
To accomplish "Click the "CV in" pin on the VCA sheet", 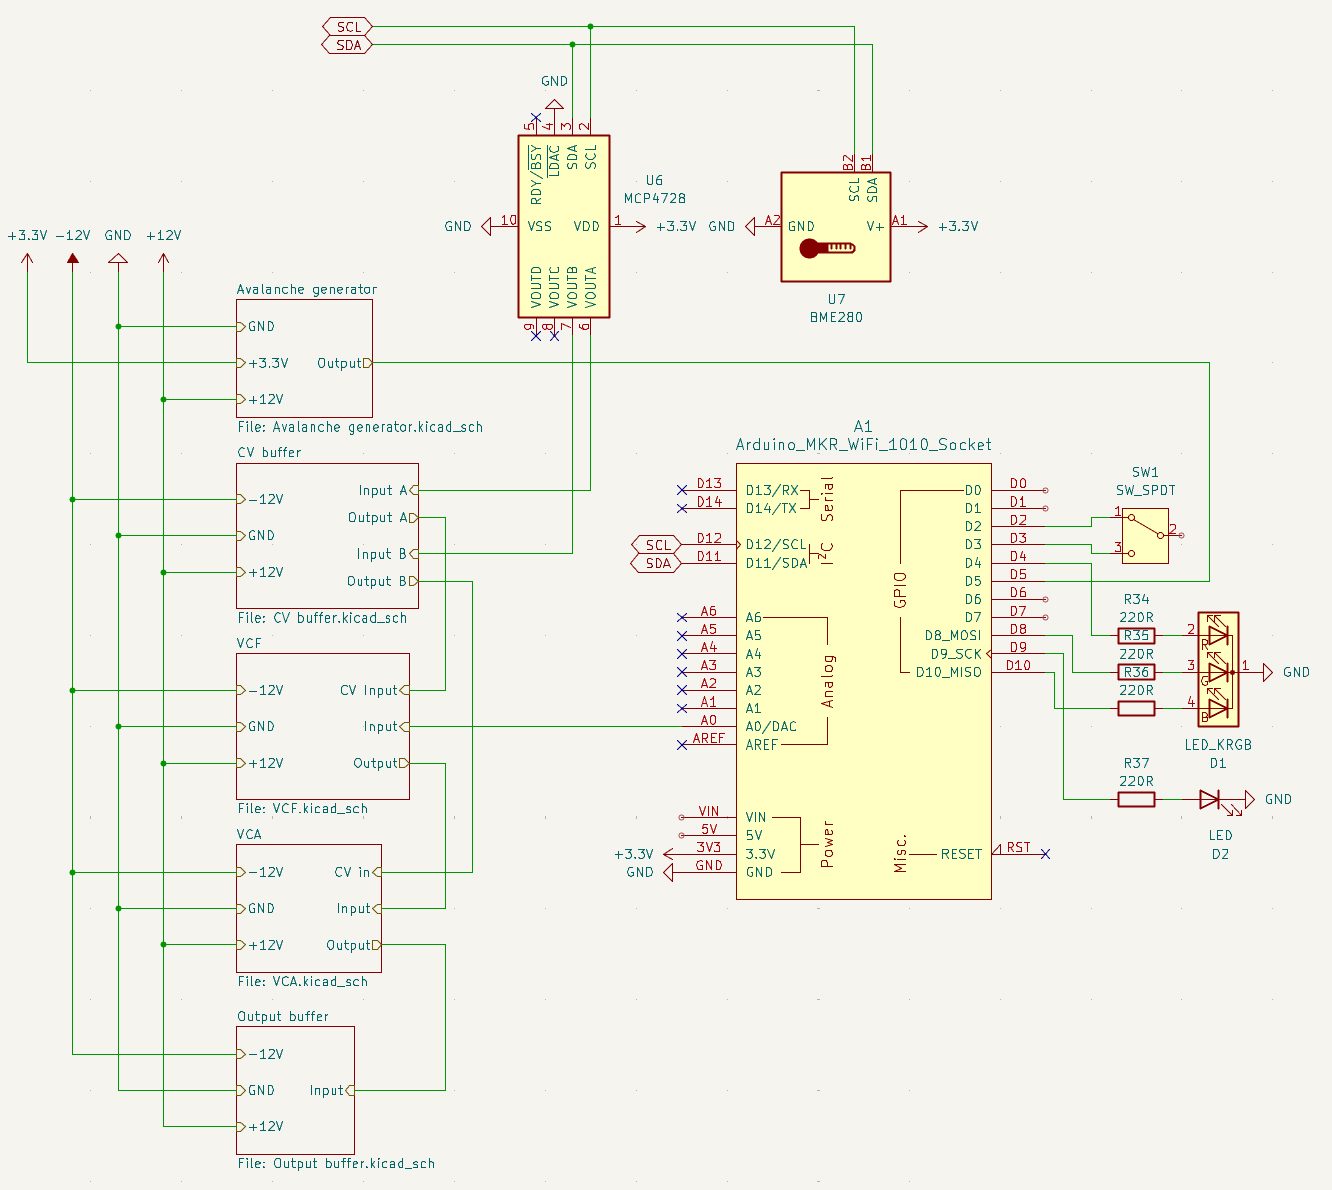I will coord(357,872).
